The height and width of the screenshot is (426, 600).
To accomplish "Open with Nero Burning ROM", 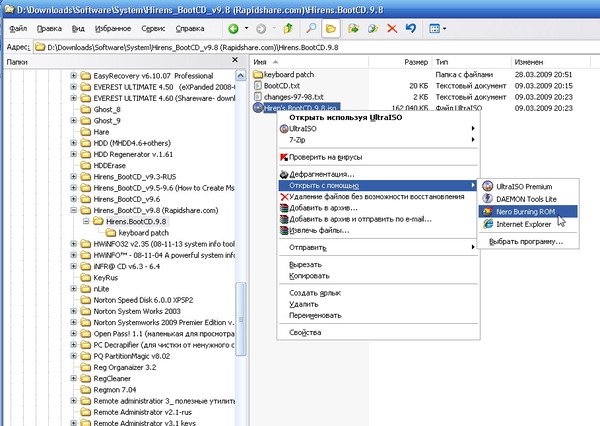I will (528, 212).
